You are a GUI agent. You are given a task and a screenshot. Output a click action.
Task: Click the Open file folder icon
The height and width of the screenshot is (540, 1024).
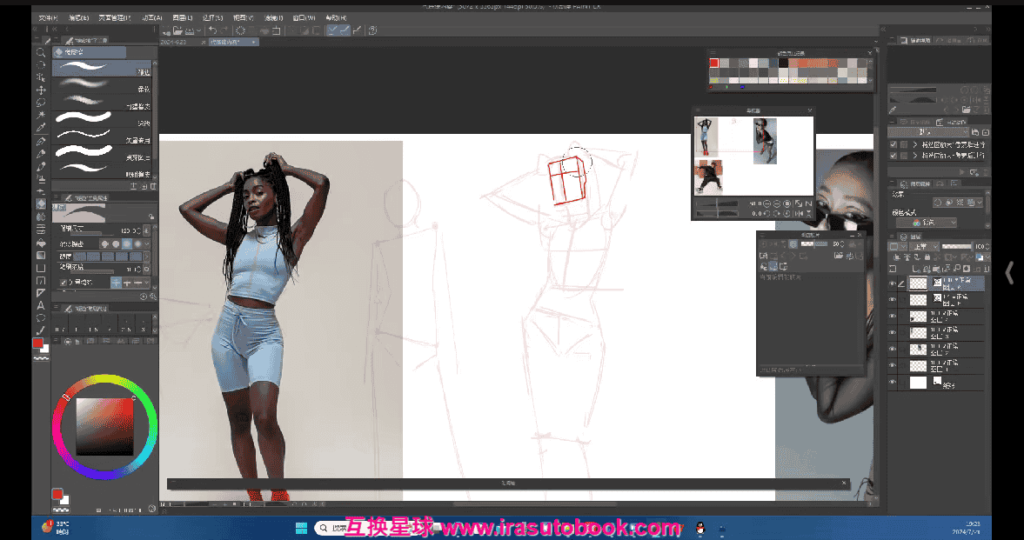click(x=178, y=31)
